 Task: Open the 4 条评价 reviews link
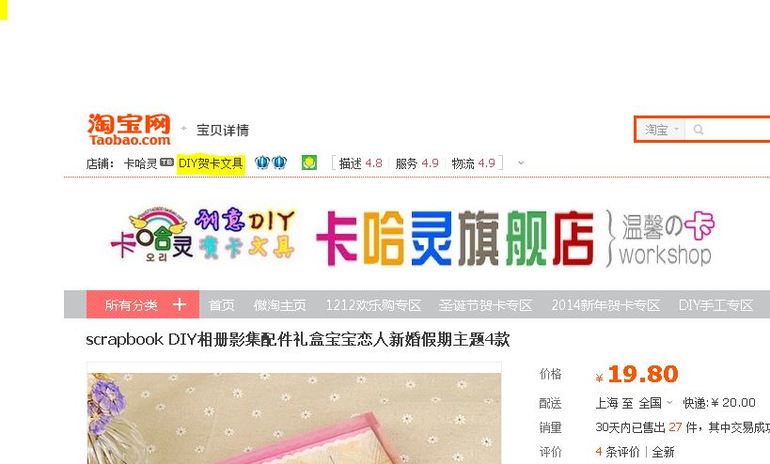click(618, 451)
